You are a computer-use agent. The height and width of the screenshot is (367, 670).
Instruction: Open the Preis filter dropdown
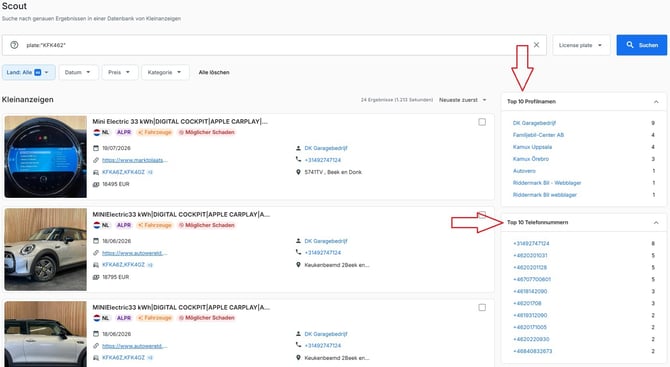[x=120, y=72]
